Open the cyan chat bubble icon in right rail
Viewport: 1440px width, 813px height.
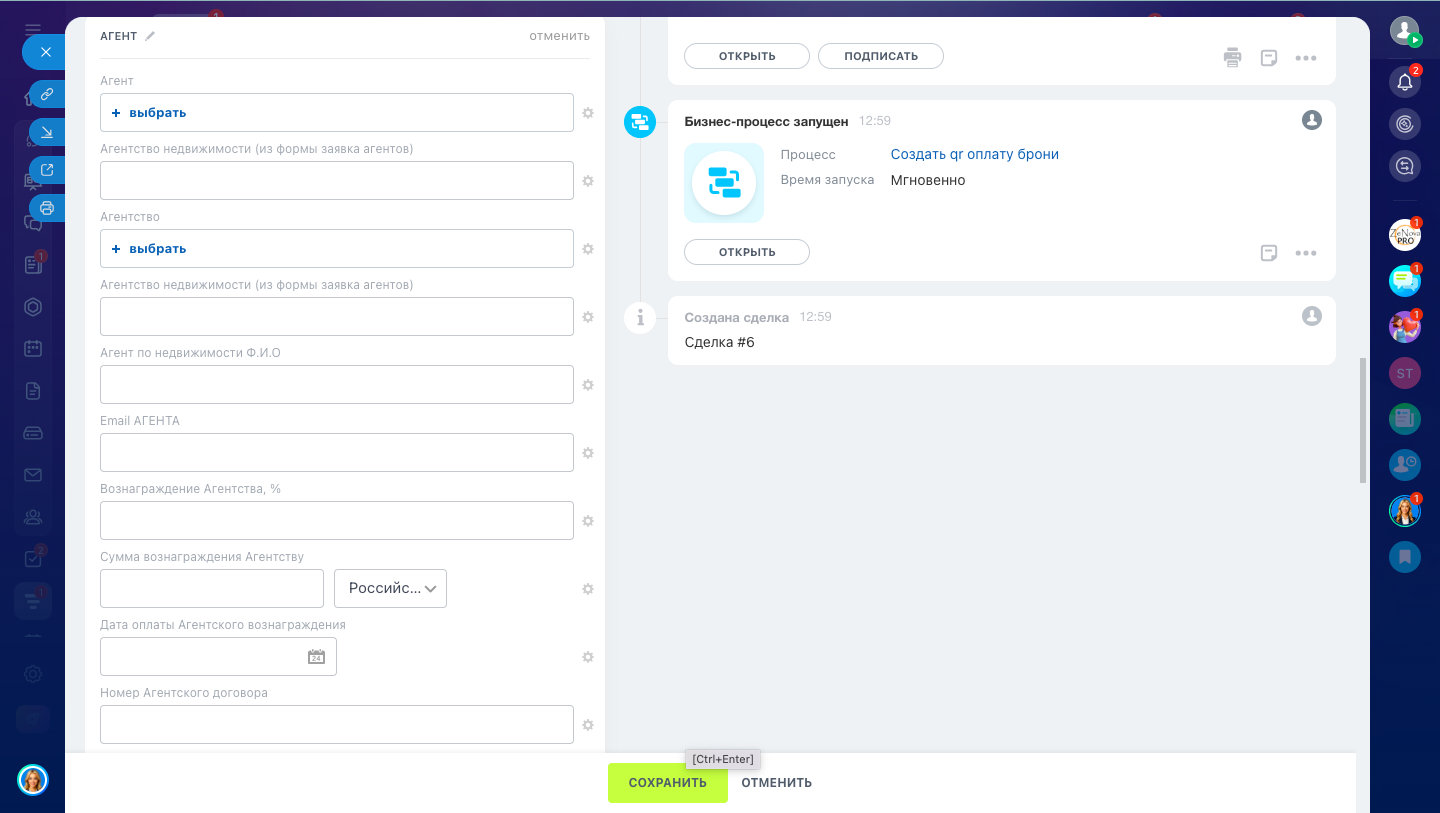pos(1405,281)
